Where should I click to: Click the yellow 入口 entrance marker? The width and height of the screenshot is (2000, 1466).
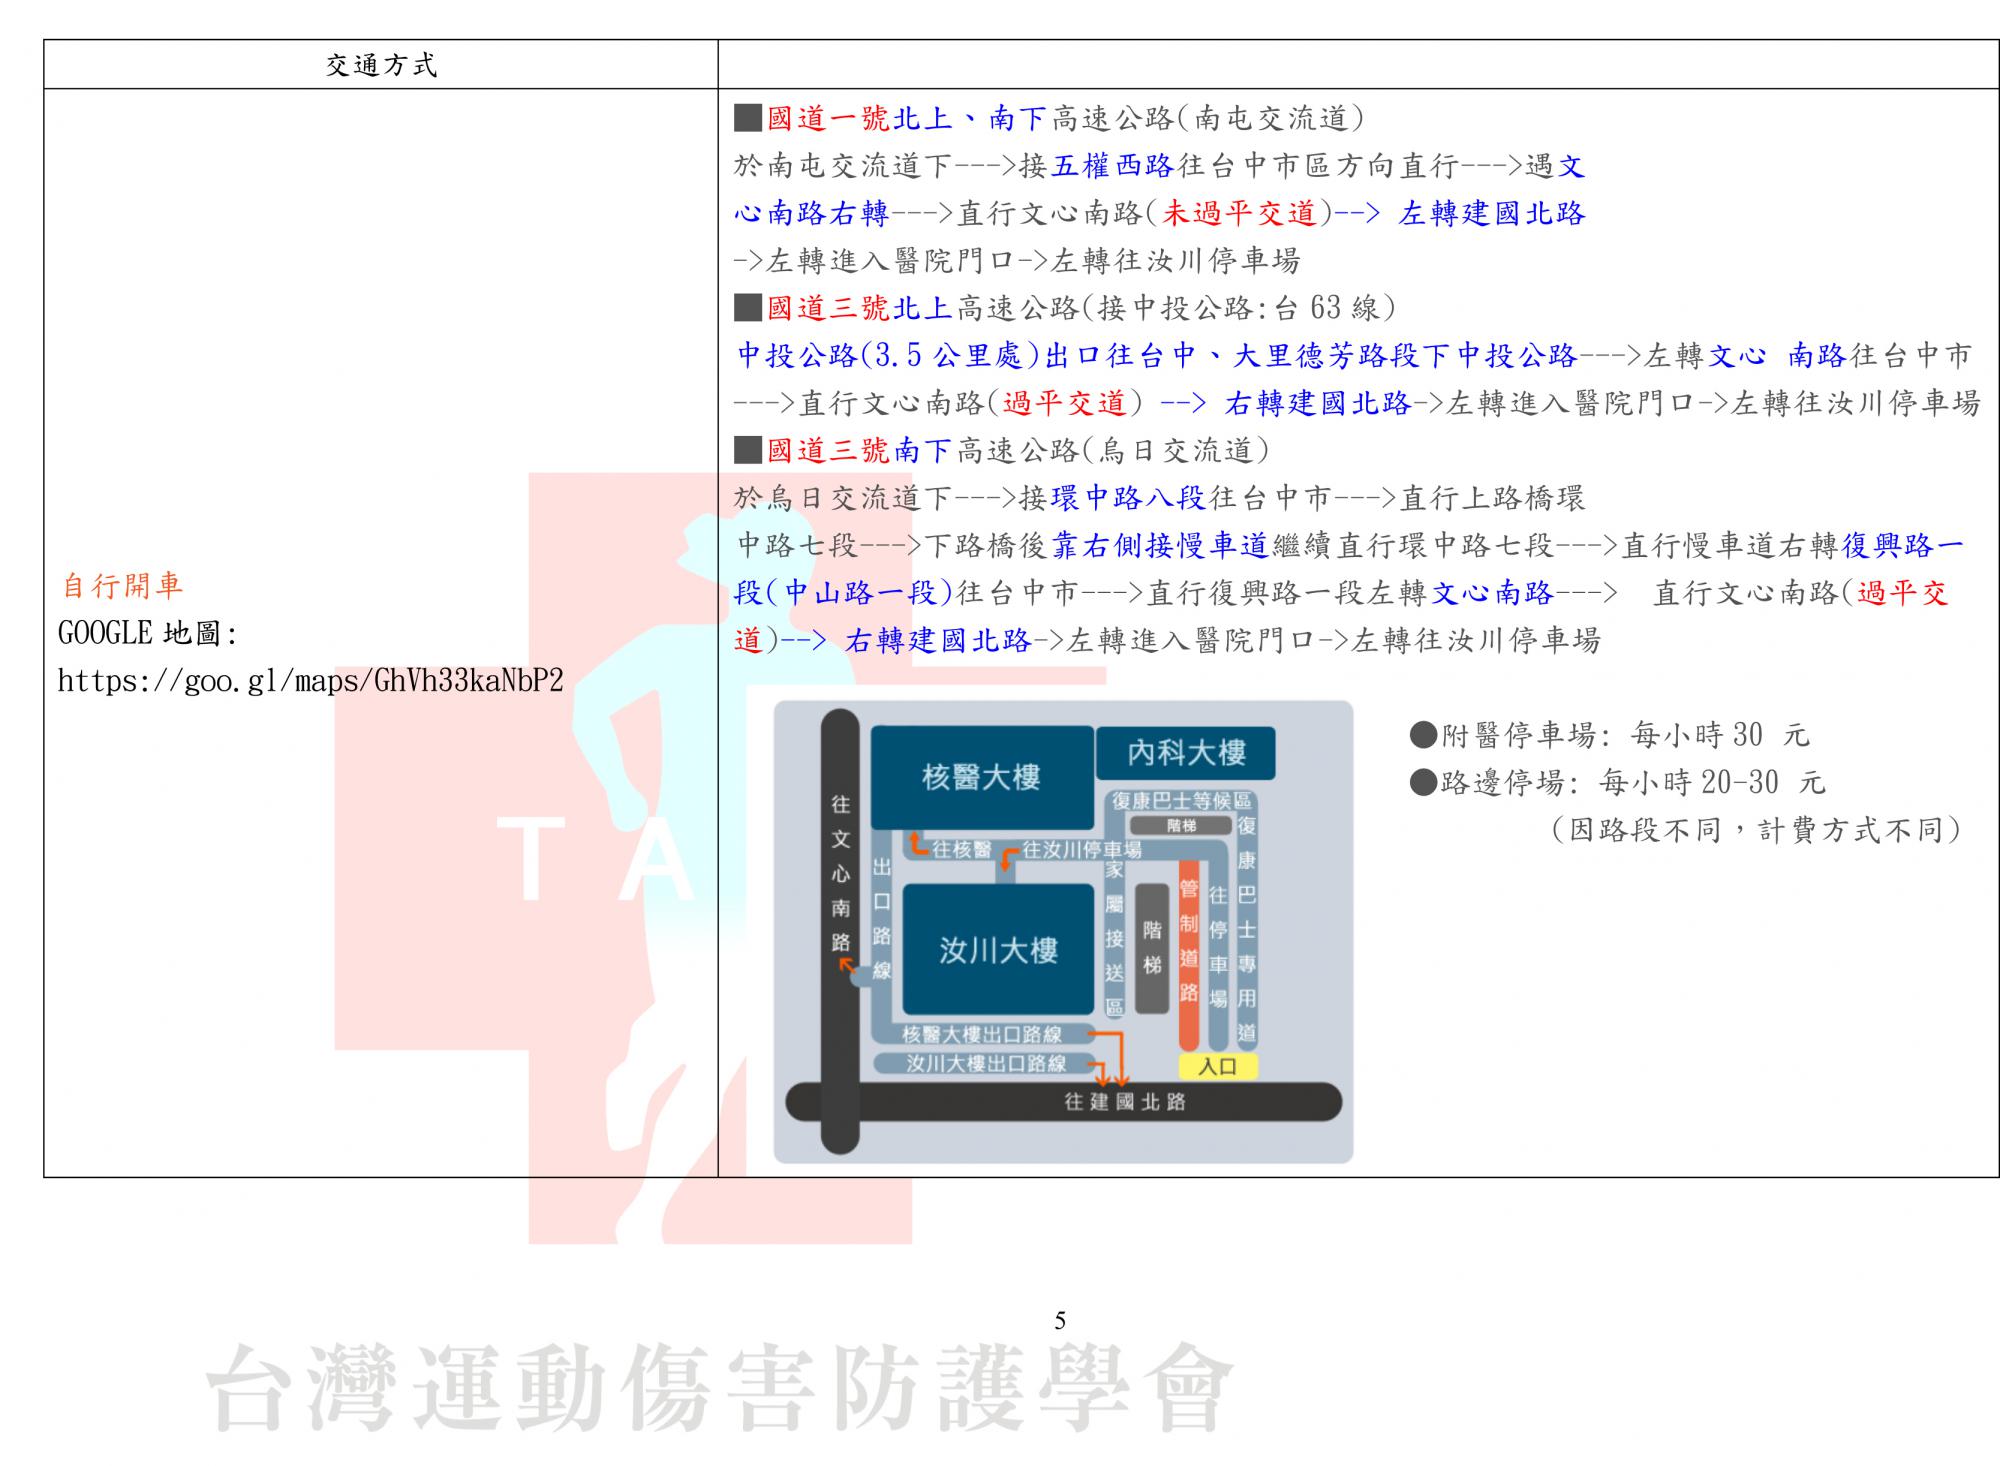pos(1217,1067)
